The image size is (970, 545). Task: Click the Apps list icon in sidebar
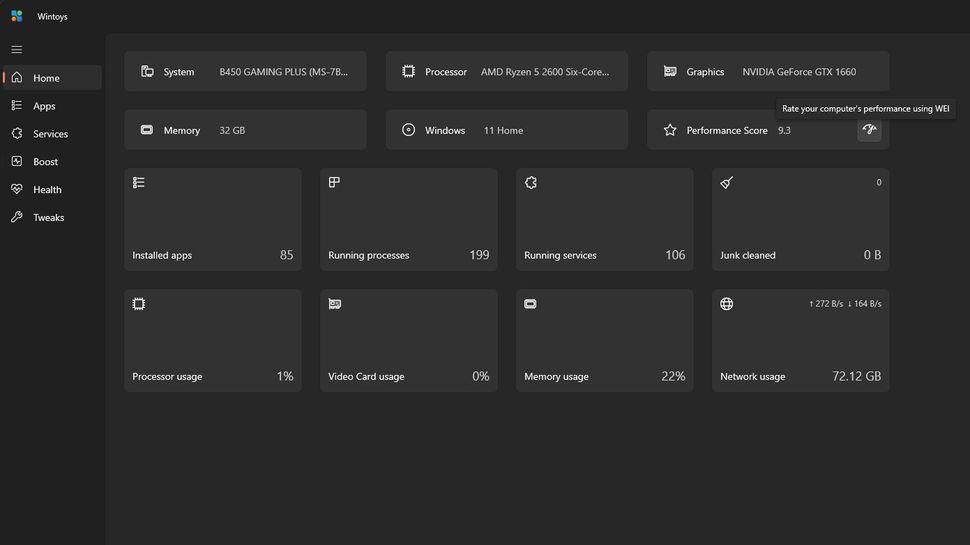click(17, 106)
